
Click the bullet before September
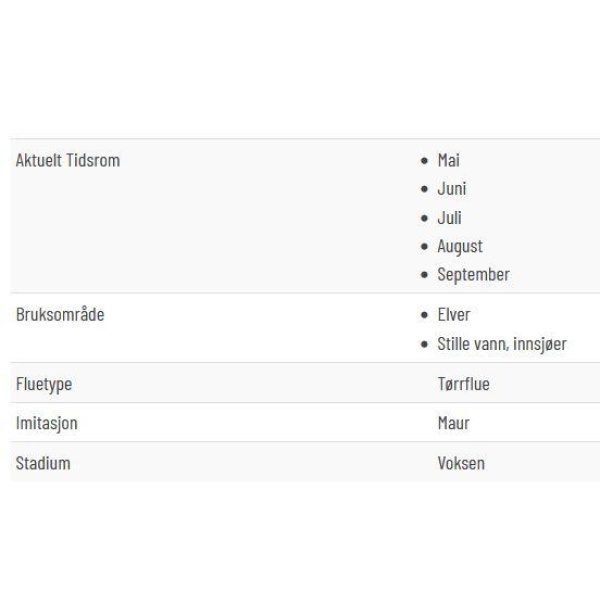tap(424, 275)
